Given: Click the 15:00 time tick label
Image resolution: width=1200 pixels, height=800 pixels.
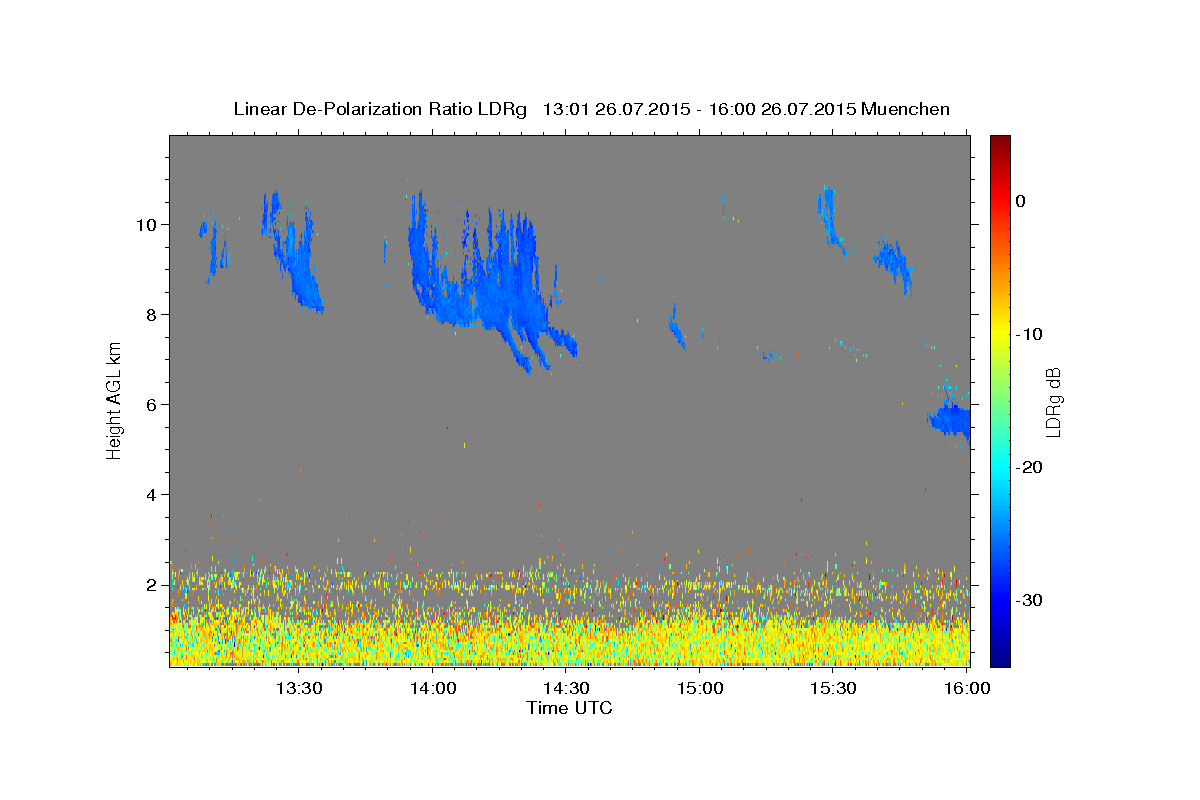Looking at the screenshot, I should 700,688.
